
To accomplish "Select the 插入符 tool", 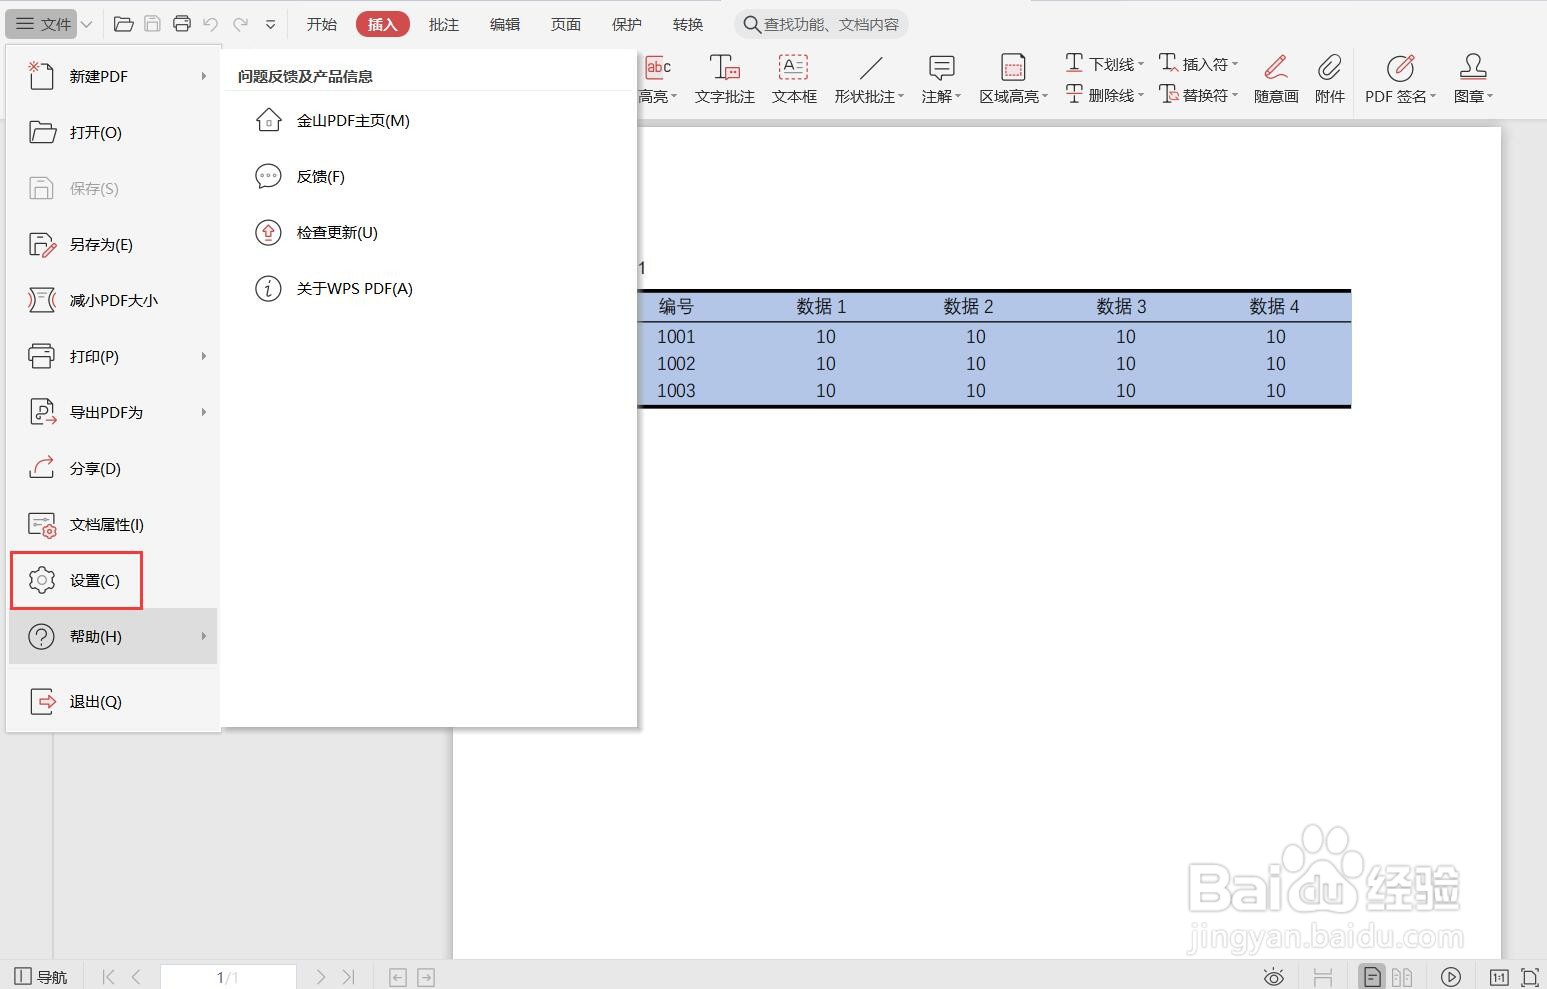I will 1198,64.
